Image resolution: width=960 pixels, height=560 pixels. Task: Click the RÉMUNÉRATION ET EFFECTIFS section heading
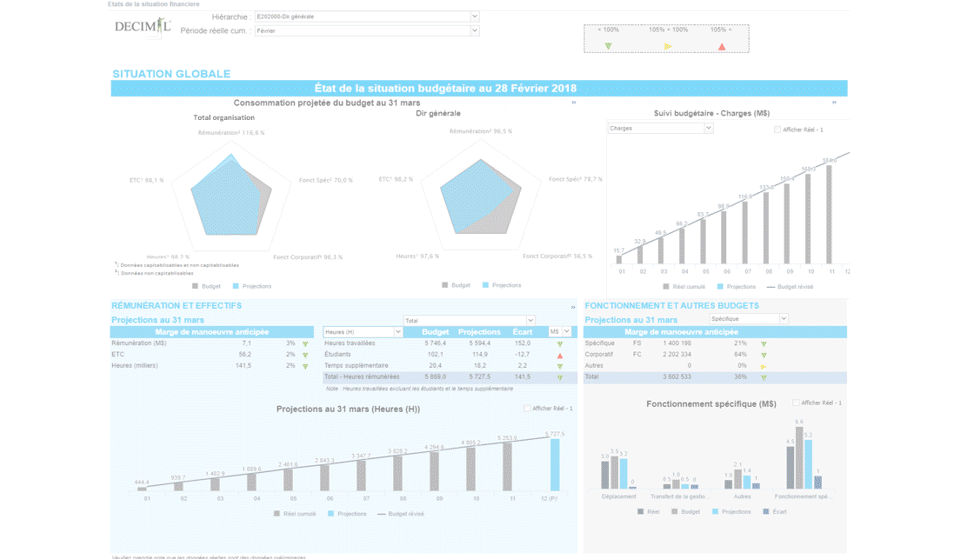tap(176, 305)
